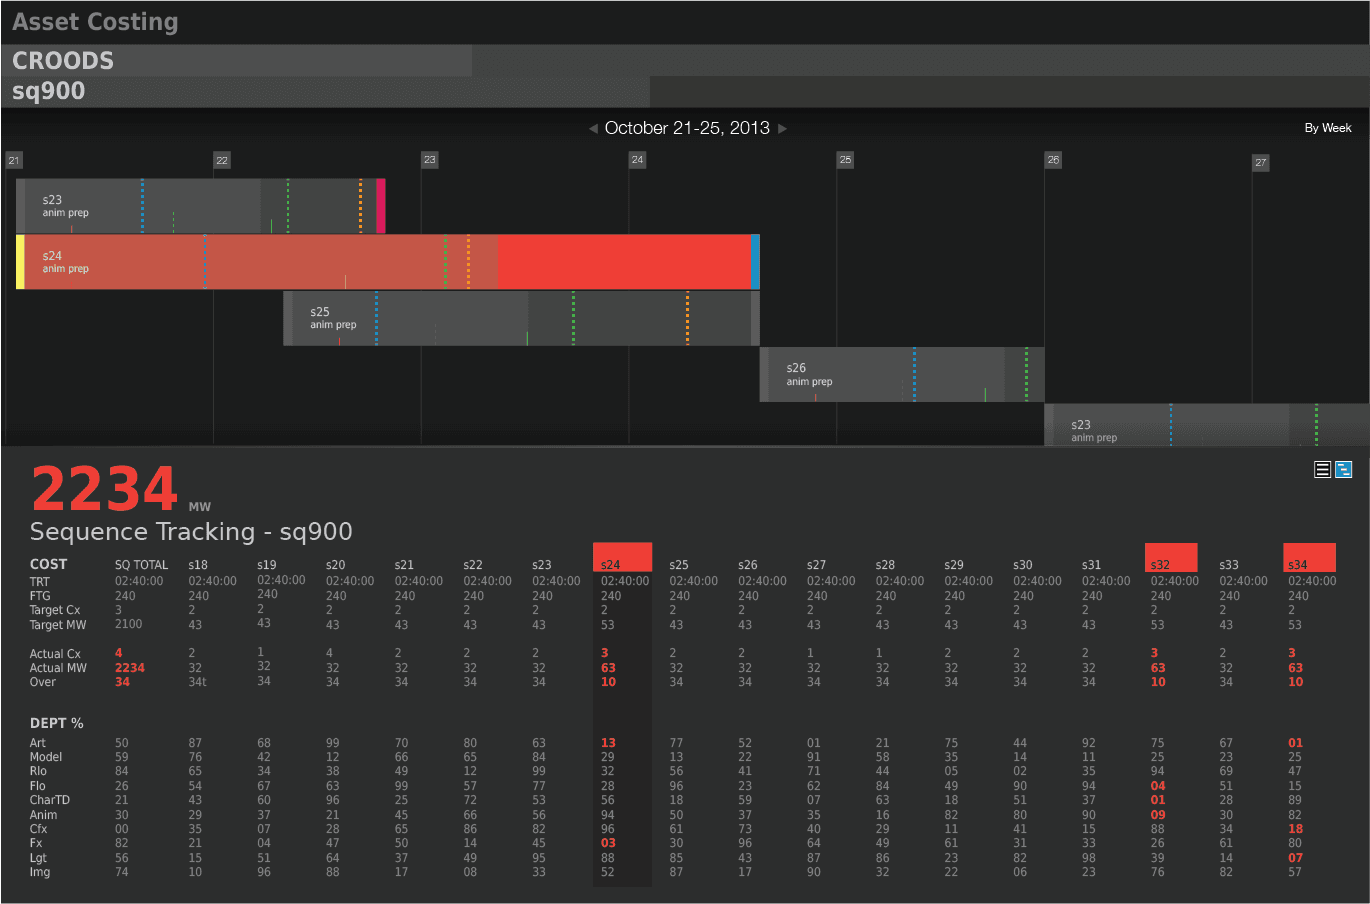The width and height of the screenshot is (1370, 904).
Task: Select the s18 column header
Action: [198, 565]
